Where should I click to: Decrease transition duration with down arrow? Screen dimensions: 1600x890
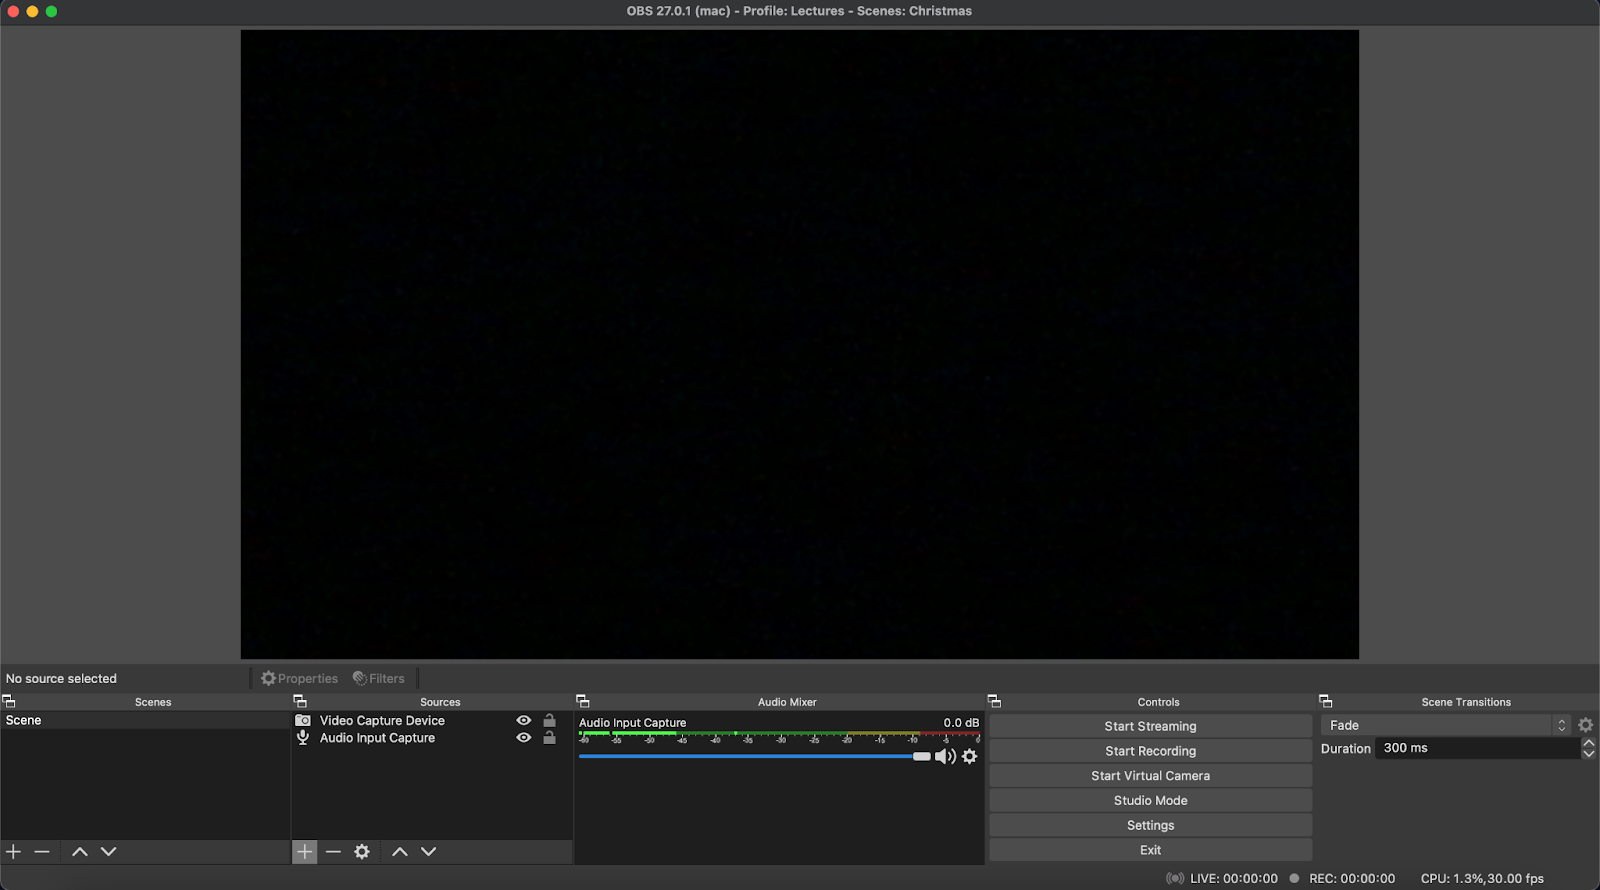(x=1589, y=754)
